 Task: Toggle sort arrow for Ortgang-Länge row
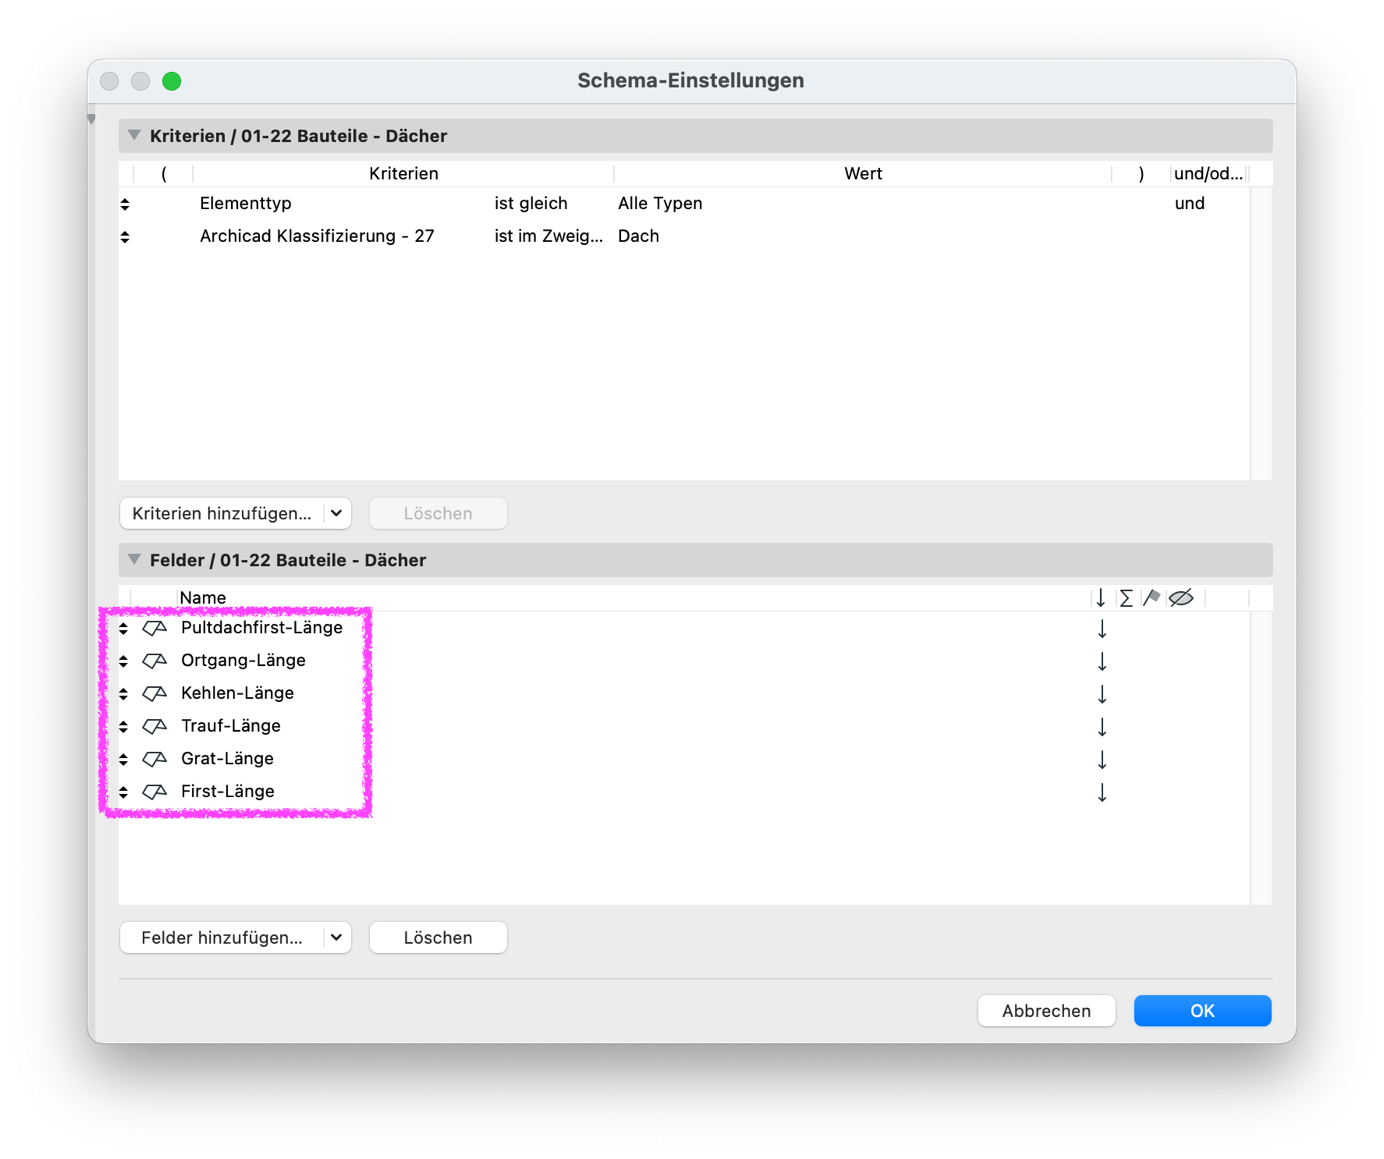(x=1102, y=662)
